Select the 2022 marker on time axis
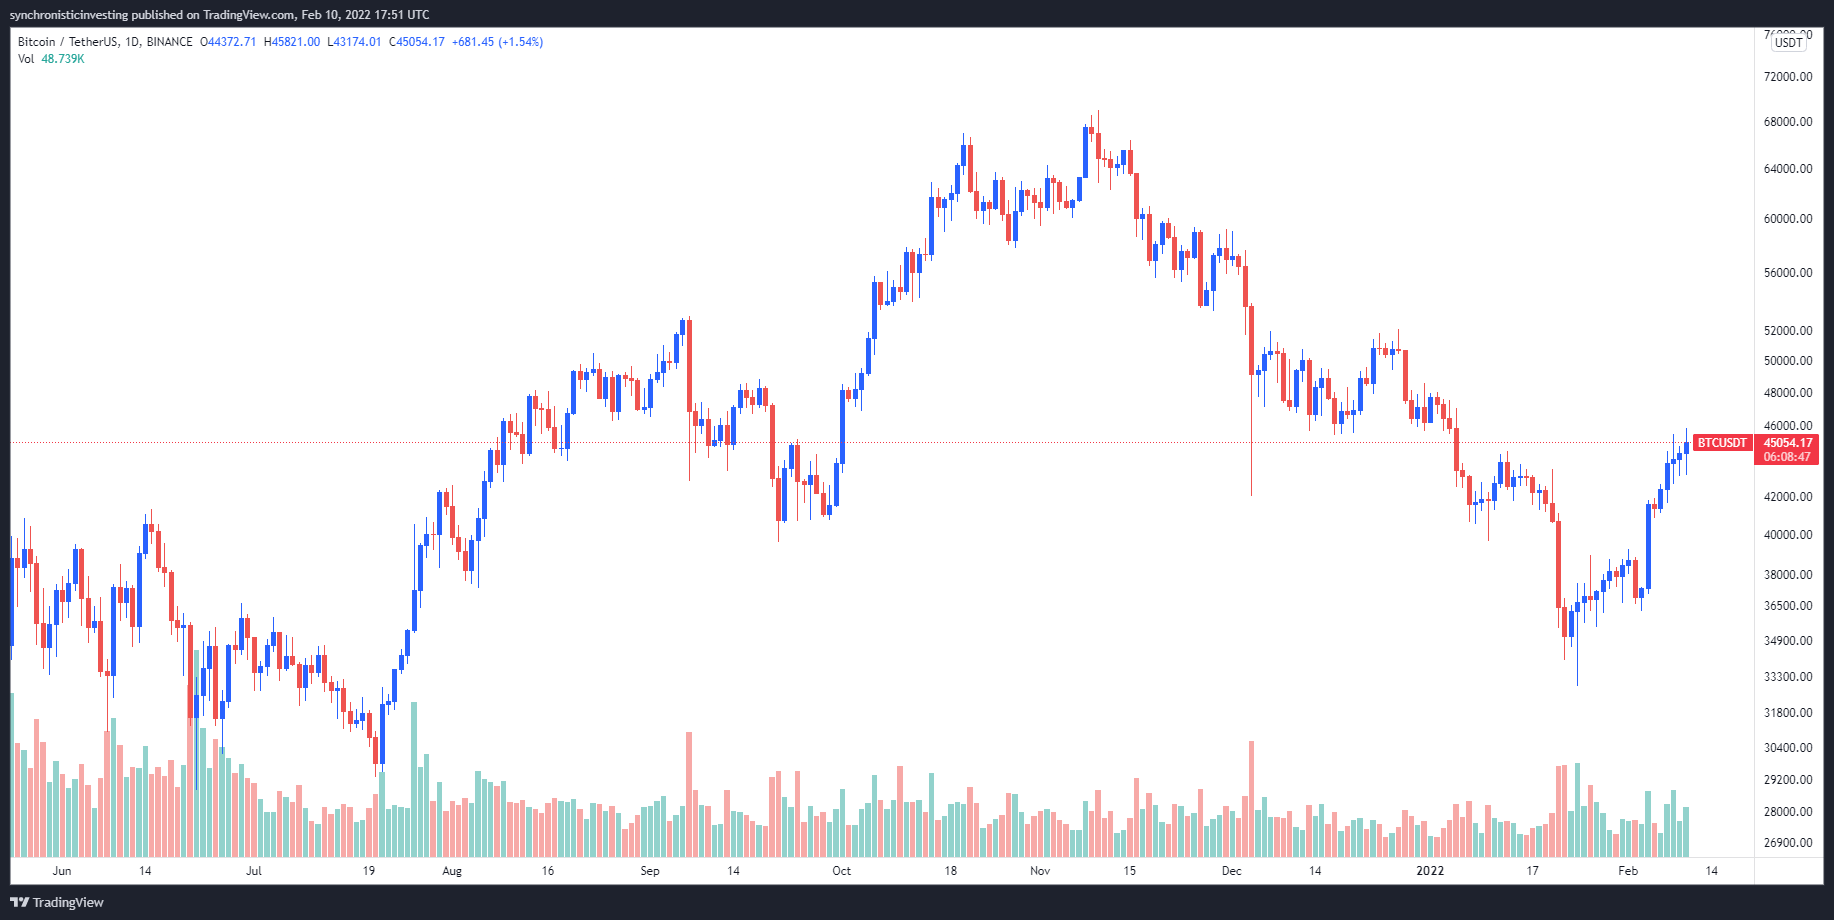The width and height of the screenshot is (1834, 920). (x=1430, y=871)
